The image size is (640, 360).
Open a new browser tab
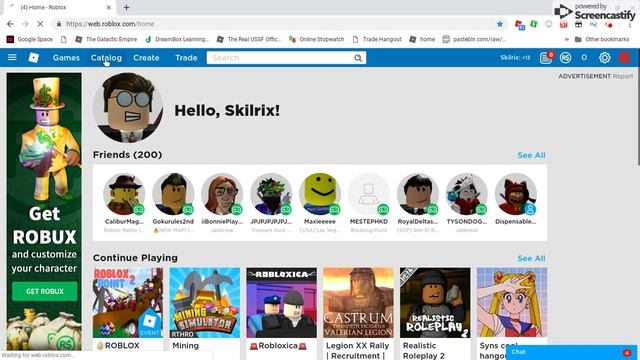point(127,7)
